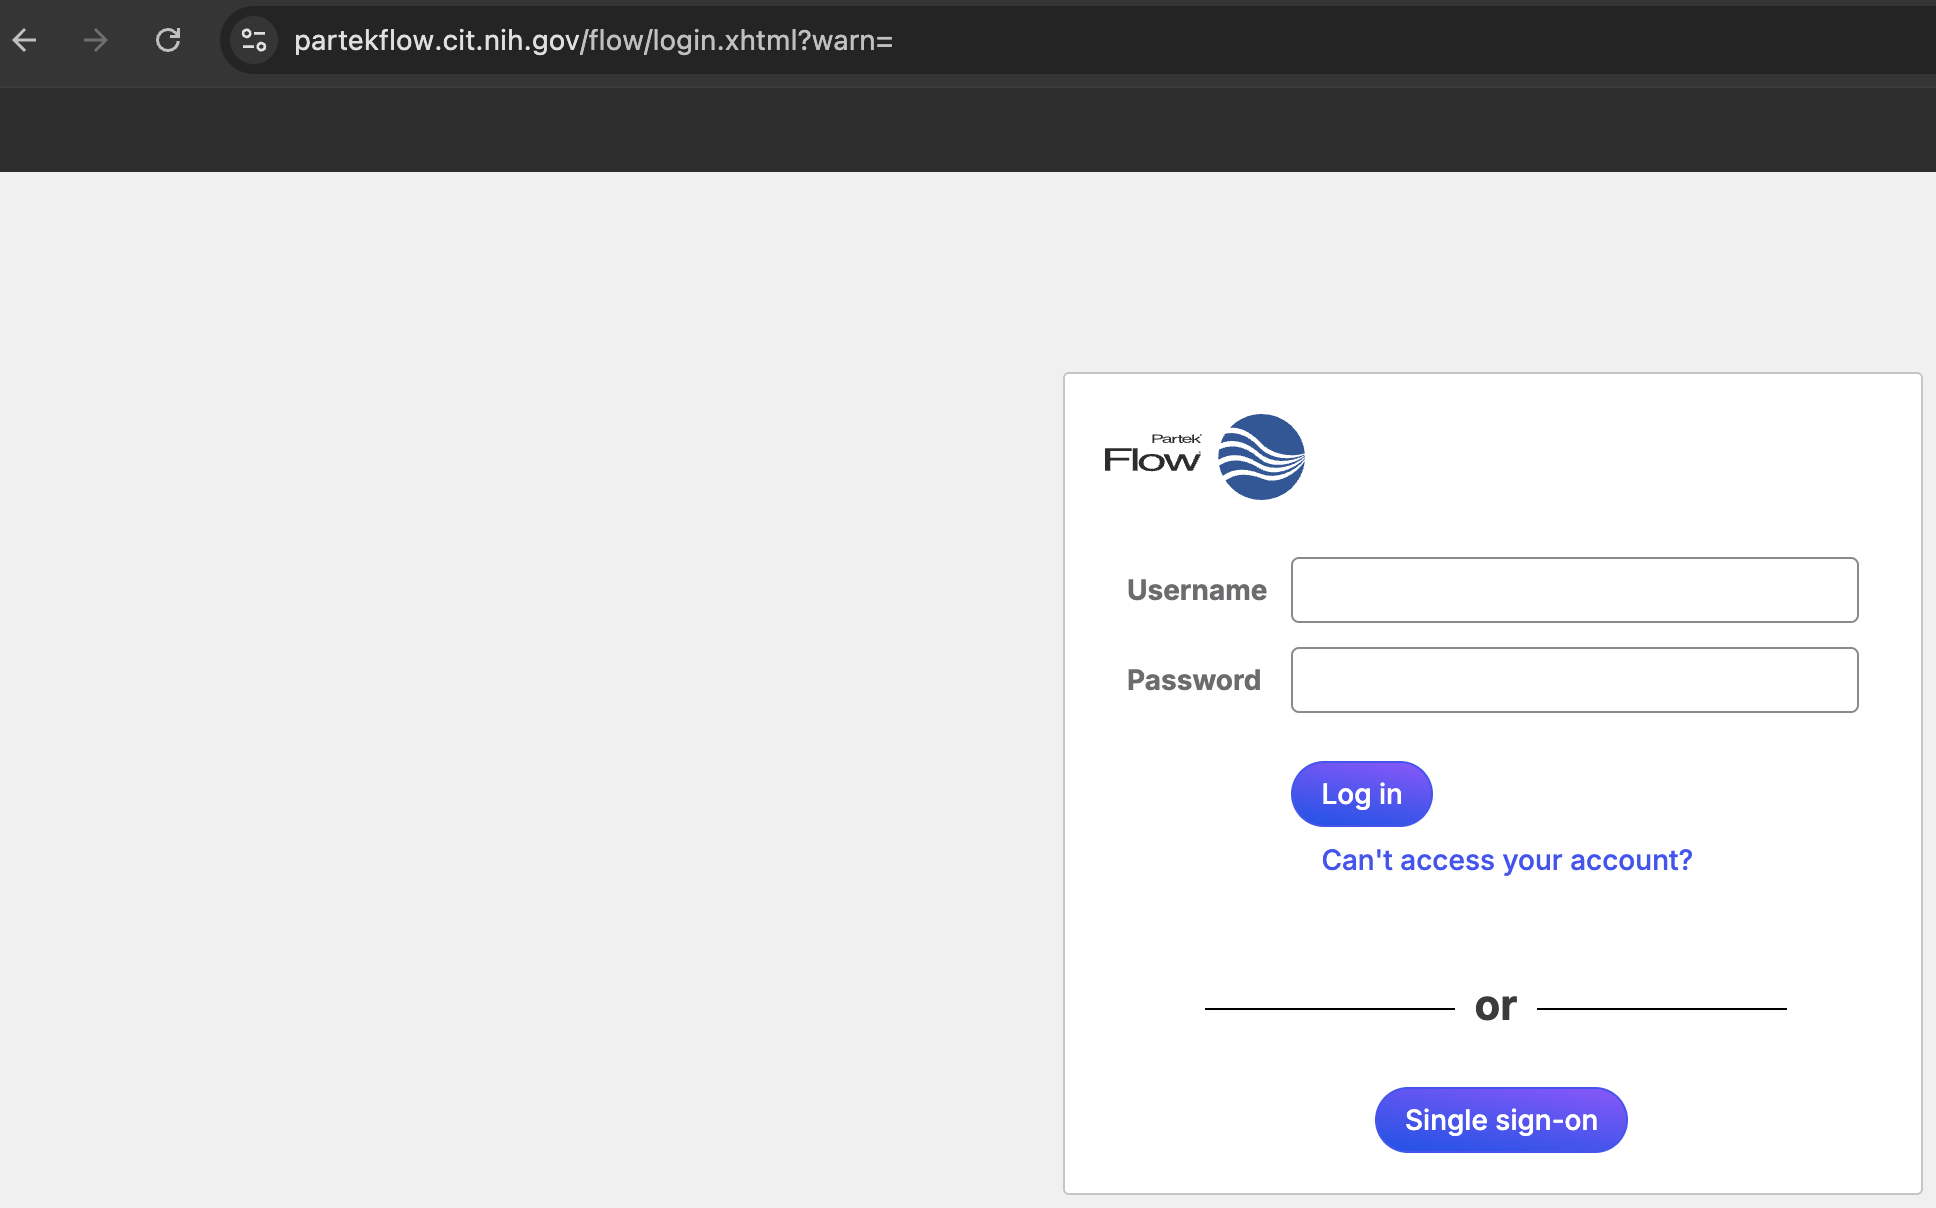Viewport: 1936px width, 1208px height.
Task: Click the Password label
Action: tap(1193, 680)
